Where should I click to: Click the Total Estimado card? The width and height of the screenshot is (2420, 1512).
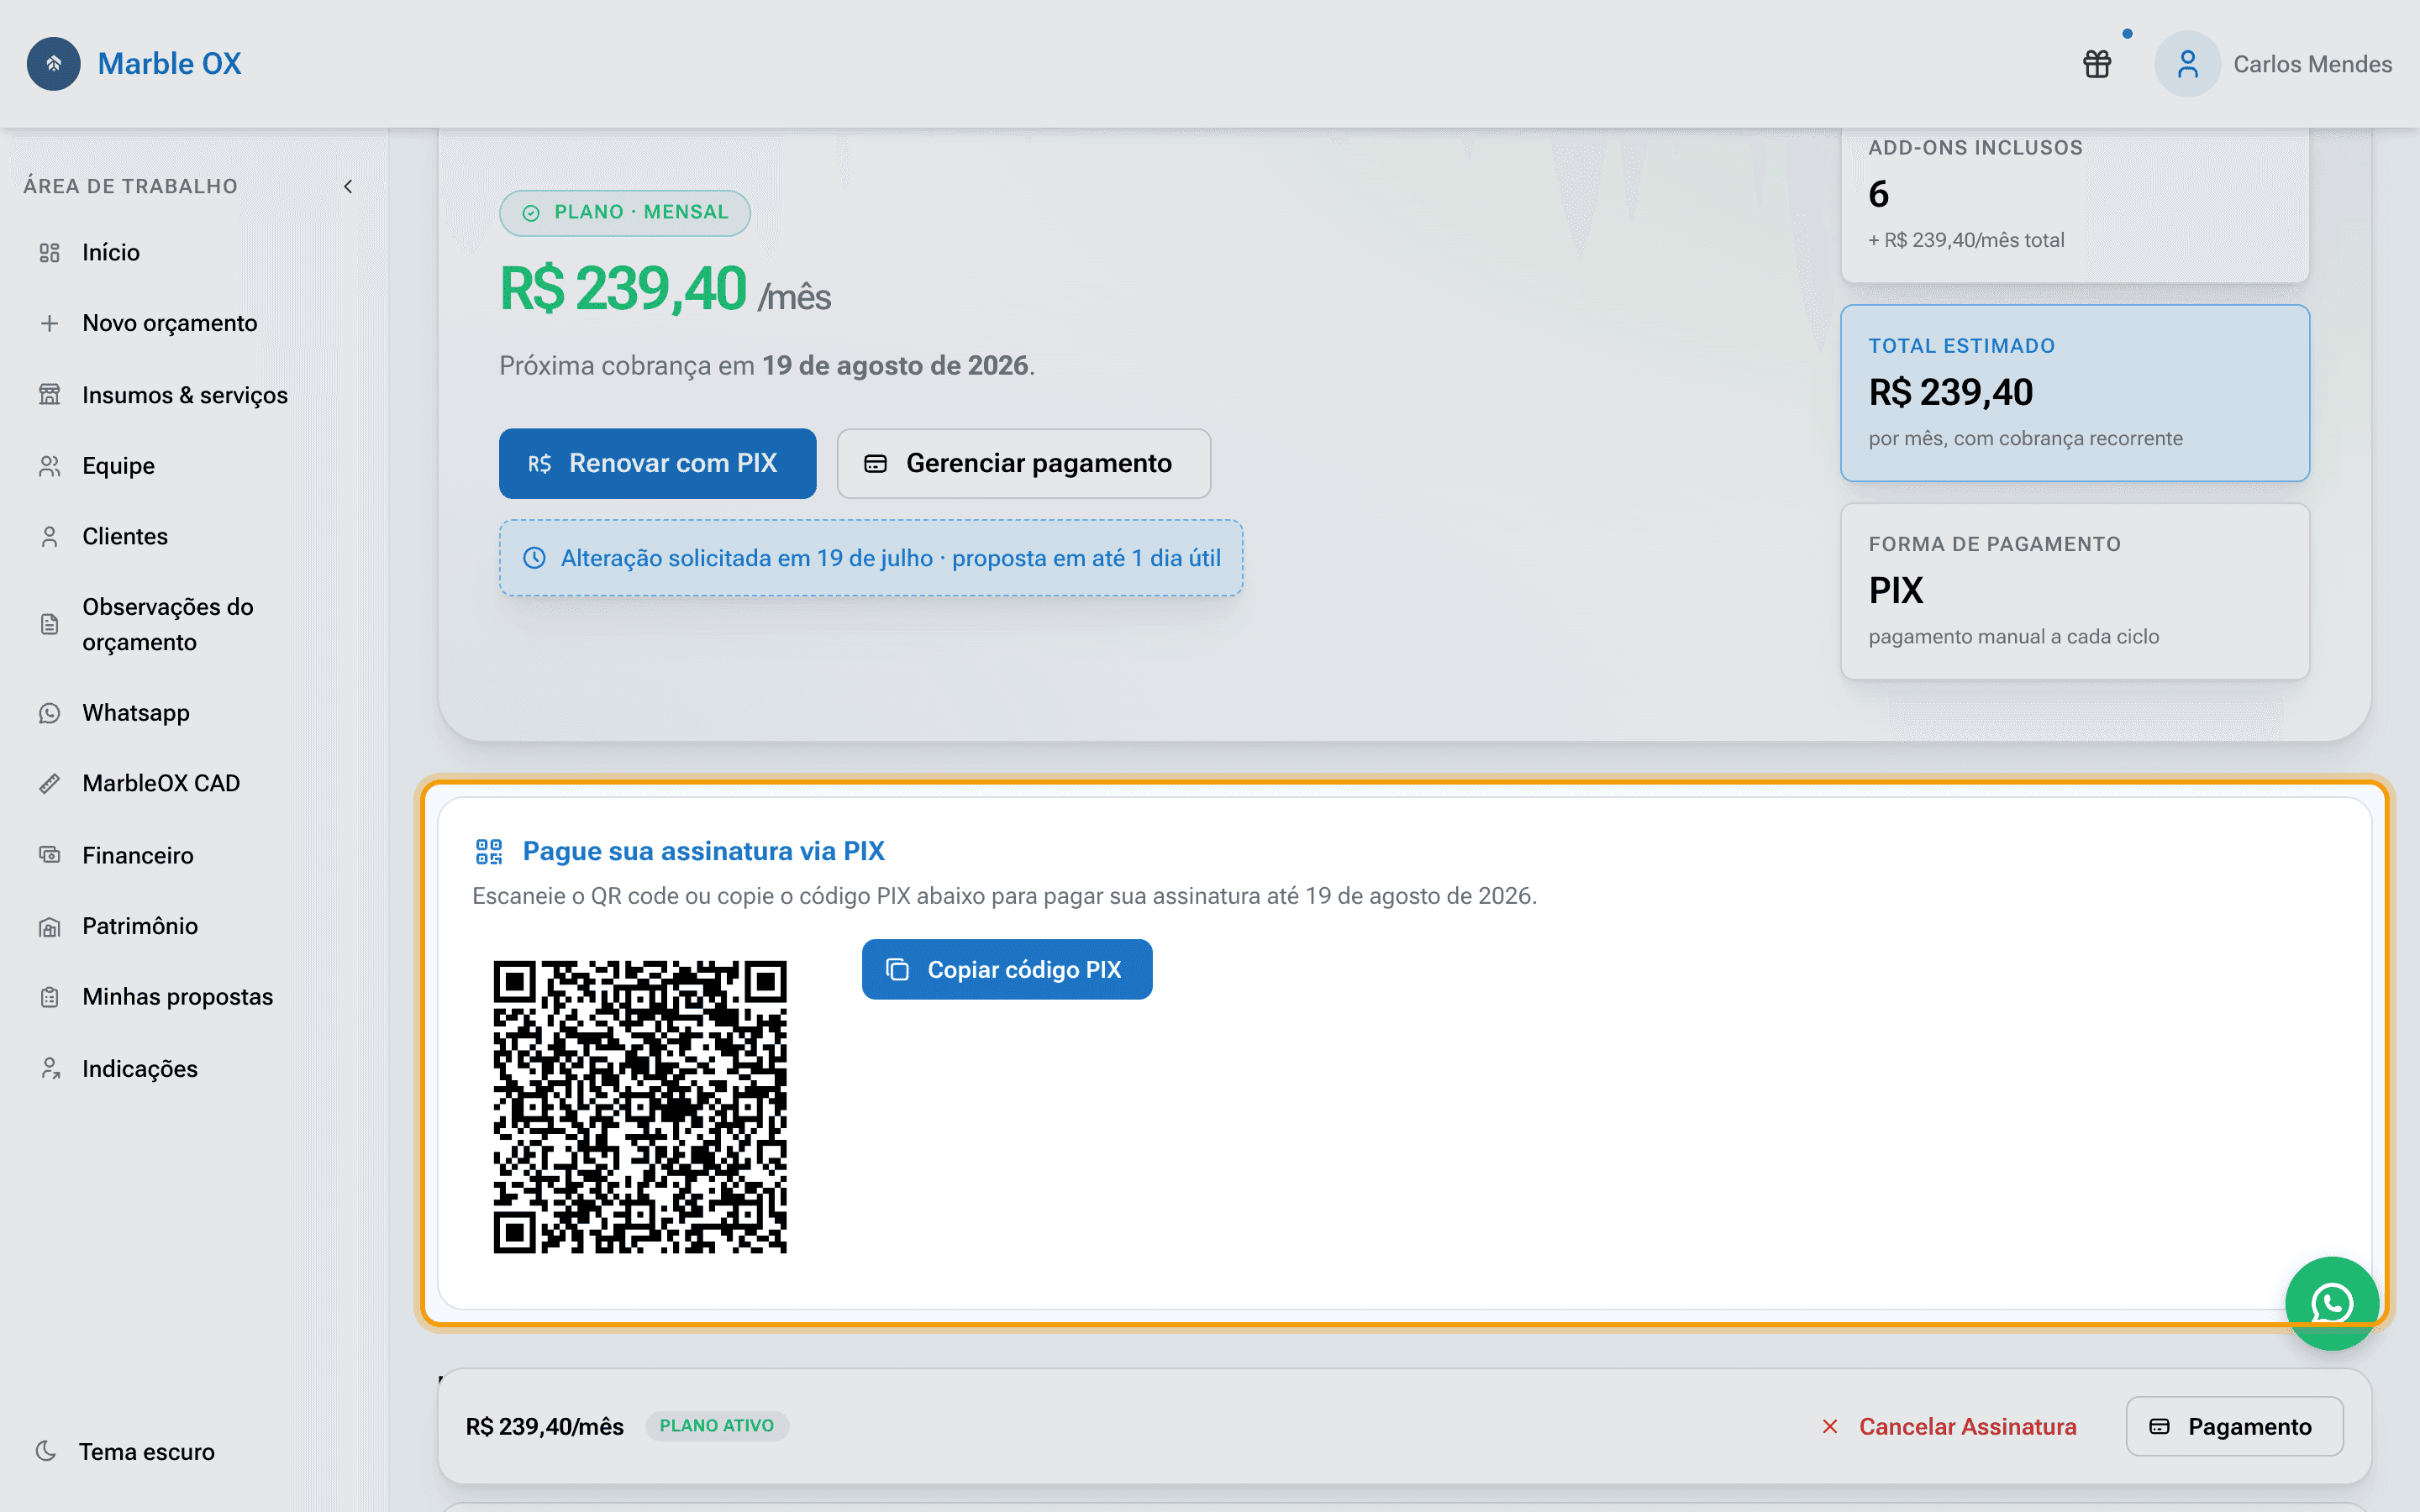[2075, 393]
